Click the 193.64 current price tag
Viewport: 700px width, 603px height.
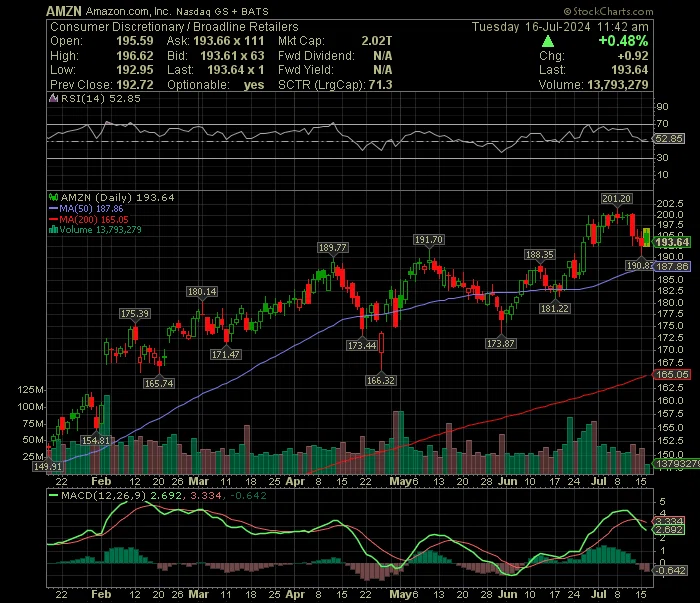click(672, 242)
